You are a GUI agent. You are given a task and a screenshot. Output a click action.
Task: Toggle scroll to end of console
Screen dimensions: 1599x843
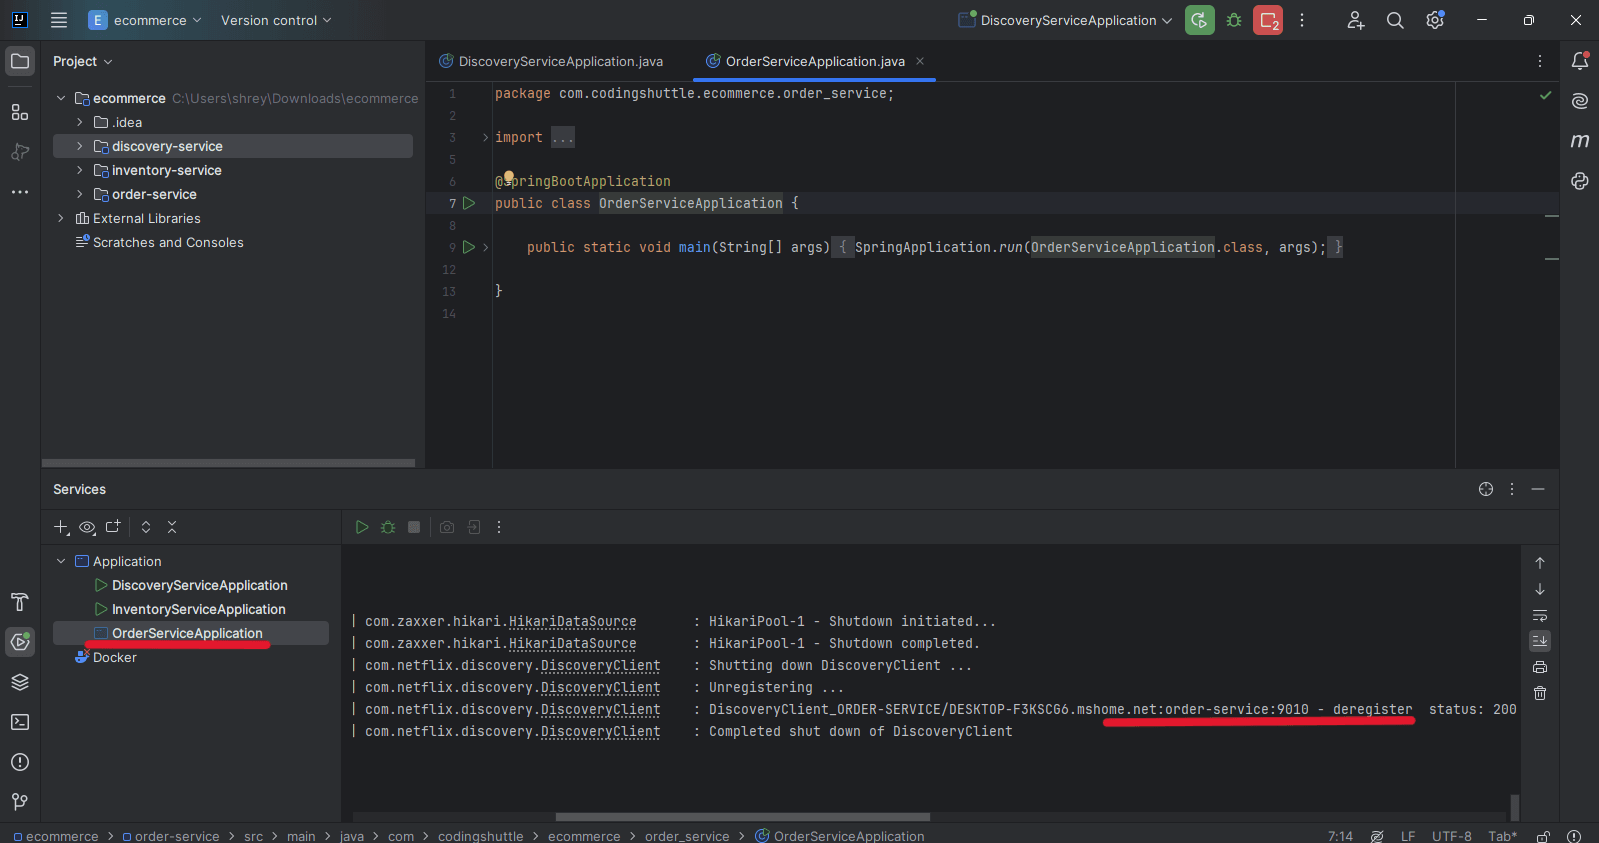click(1540, 641)
